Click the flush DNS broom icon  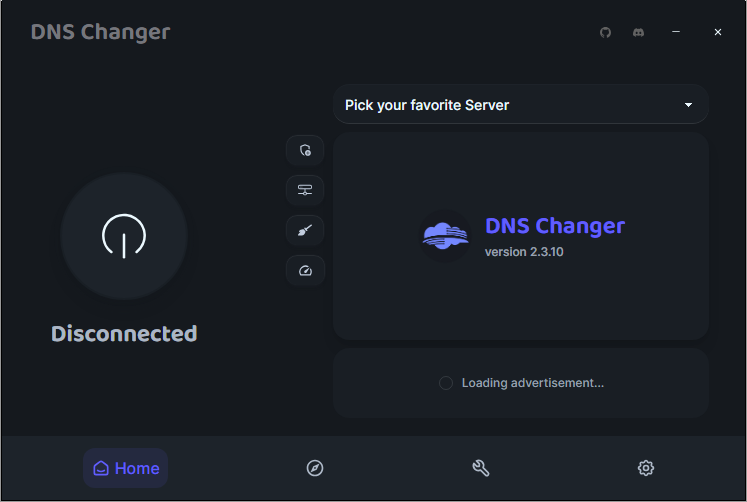(305, 231)
